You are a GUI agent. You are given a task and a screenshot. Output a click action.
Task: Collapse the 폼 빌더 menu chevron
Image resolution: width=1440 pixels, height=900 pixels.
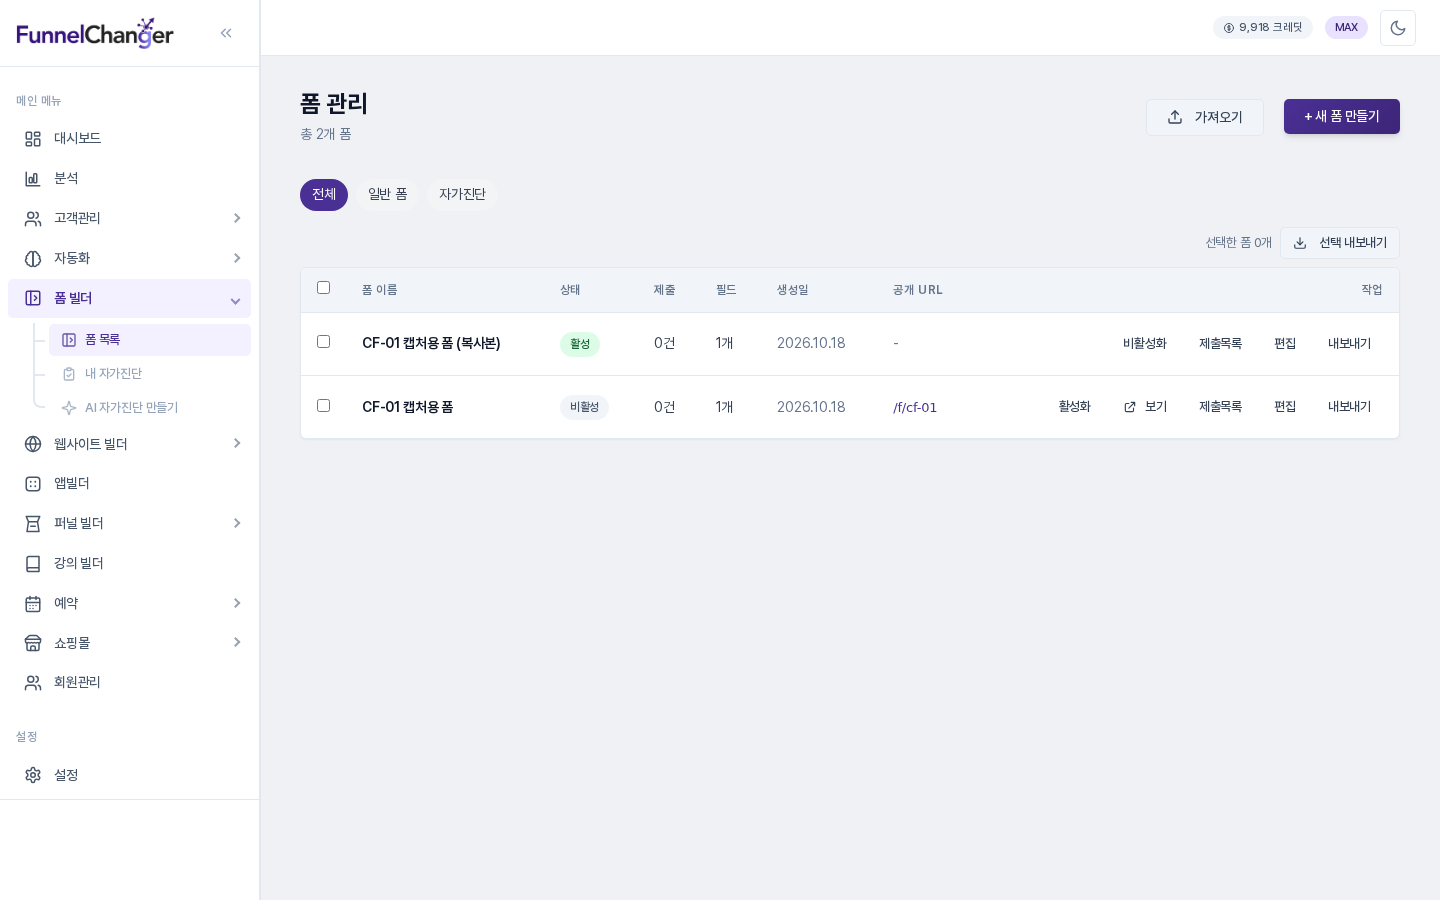click(236, 301)
